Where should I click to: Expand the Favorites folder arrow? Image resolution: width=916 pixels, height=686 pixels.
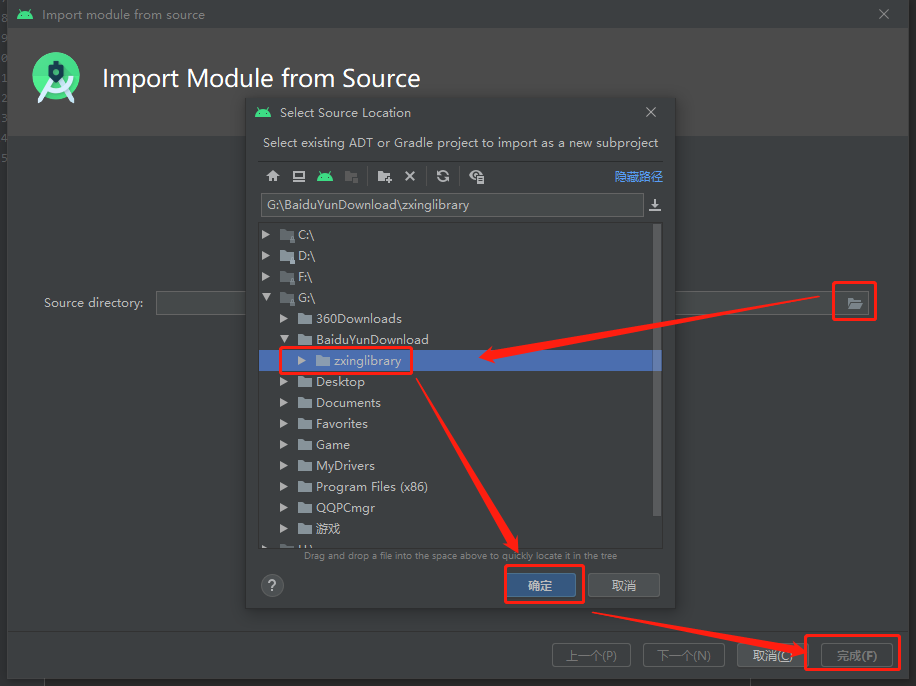pyautogui.click(x=284, y=424)
